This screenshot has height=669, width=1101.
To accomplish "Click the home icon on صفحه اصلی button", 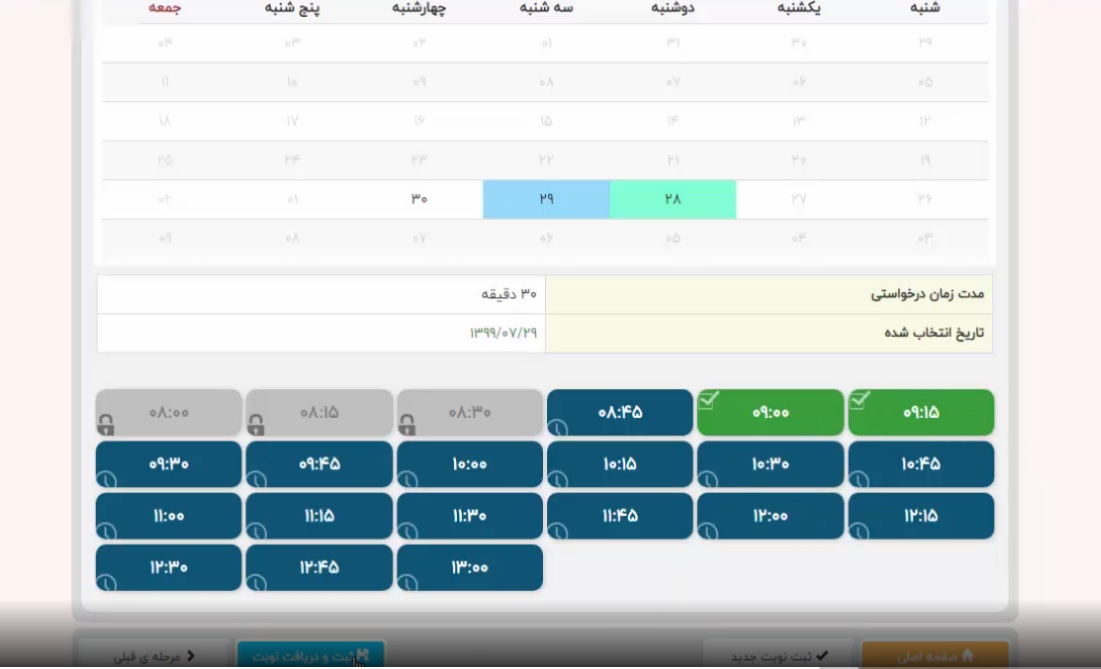I will (x=966, y=656).
